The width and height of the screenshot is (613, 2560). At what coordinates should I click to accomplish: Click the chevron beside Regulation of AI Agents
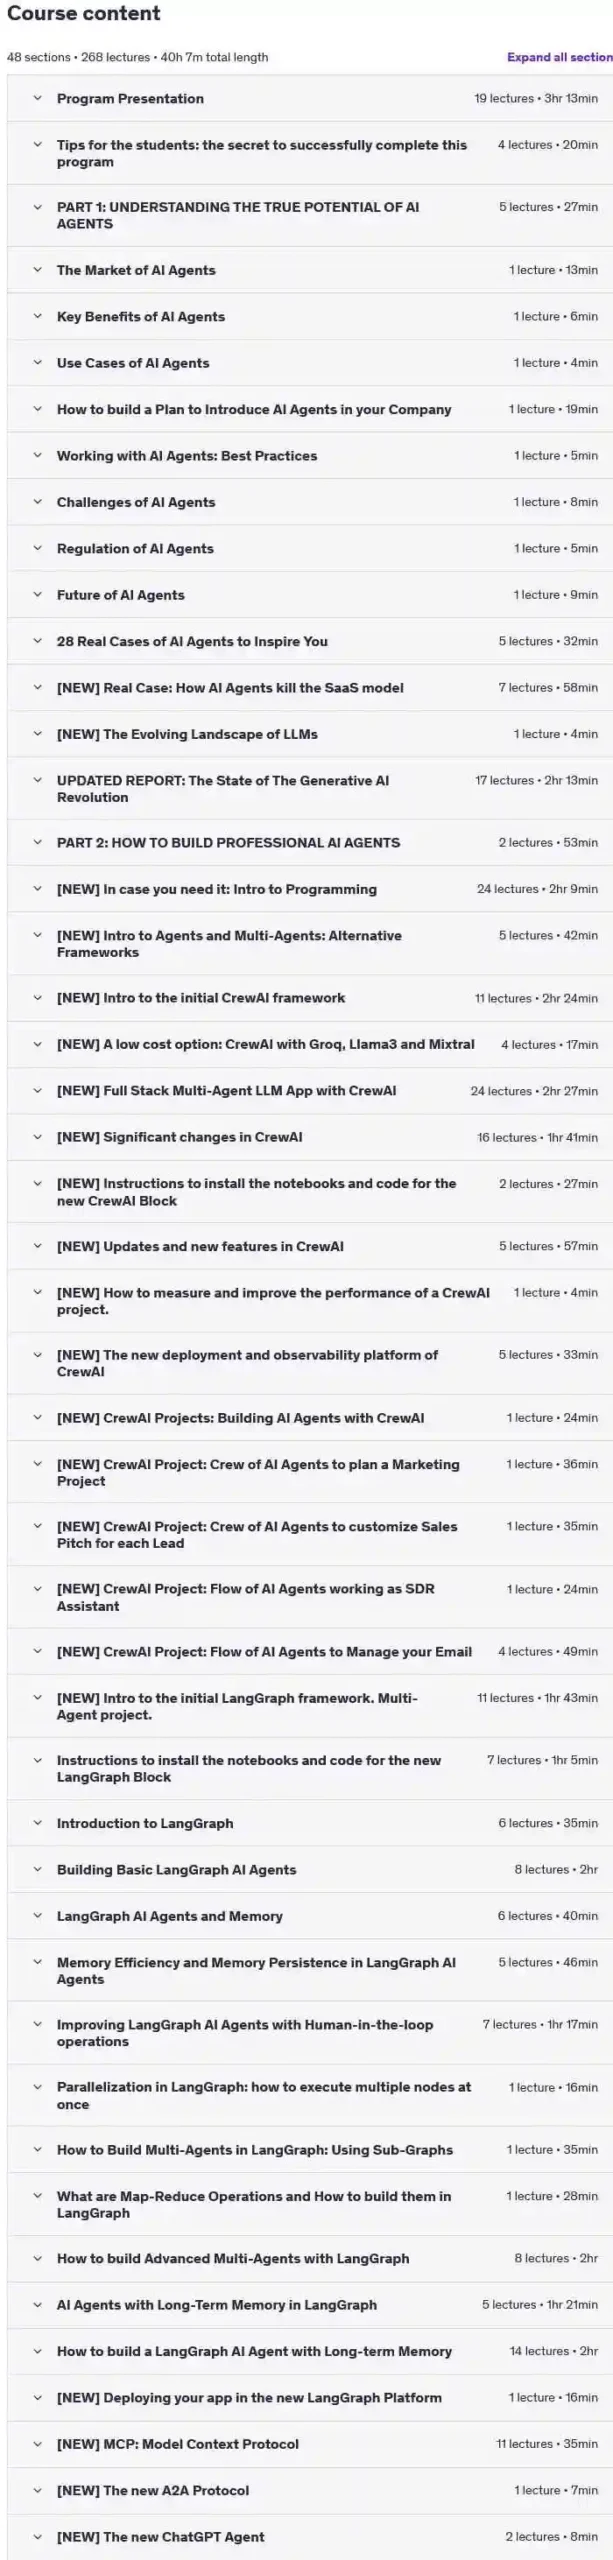point(37,548)
